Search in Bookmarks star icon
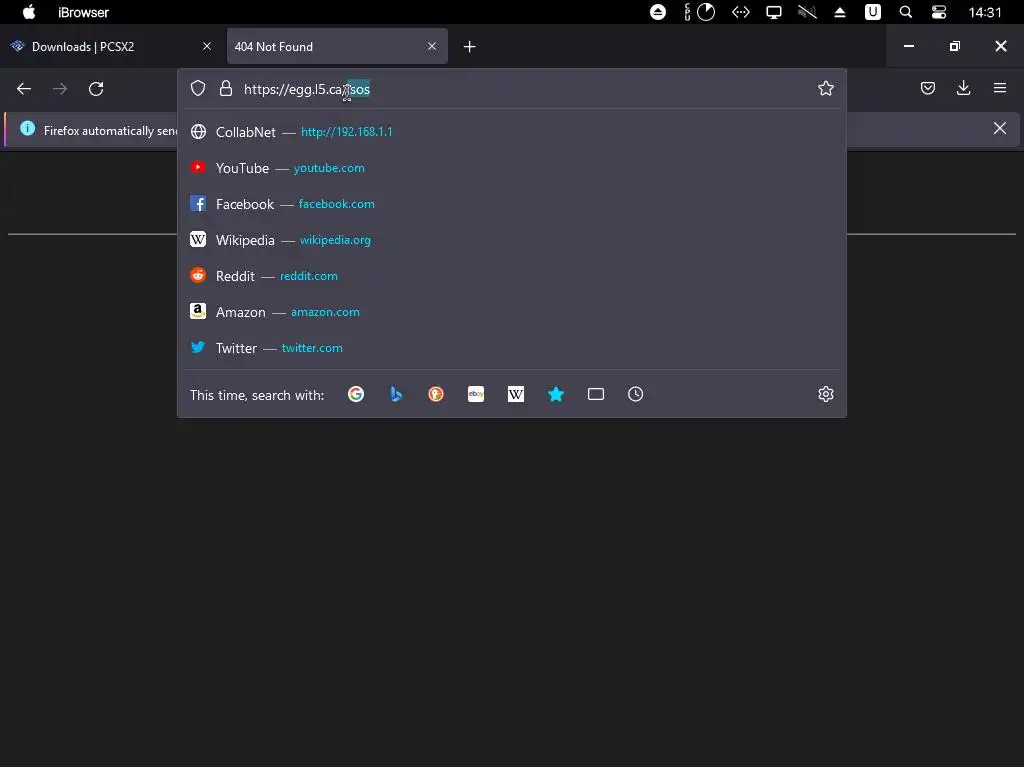The height and width of the screenshot is (768, 1024). [x=556, y=394]
